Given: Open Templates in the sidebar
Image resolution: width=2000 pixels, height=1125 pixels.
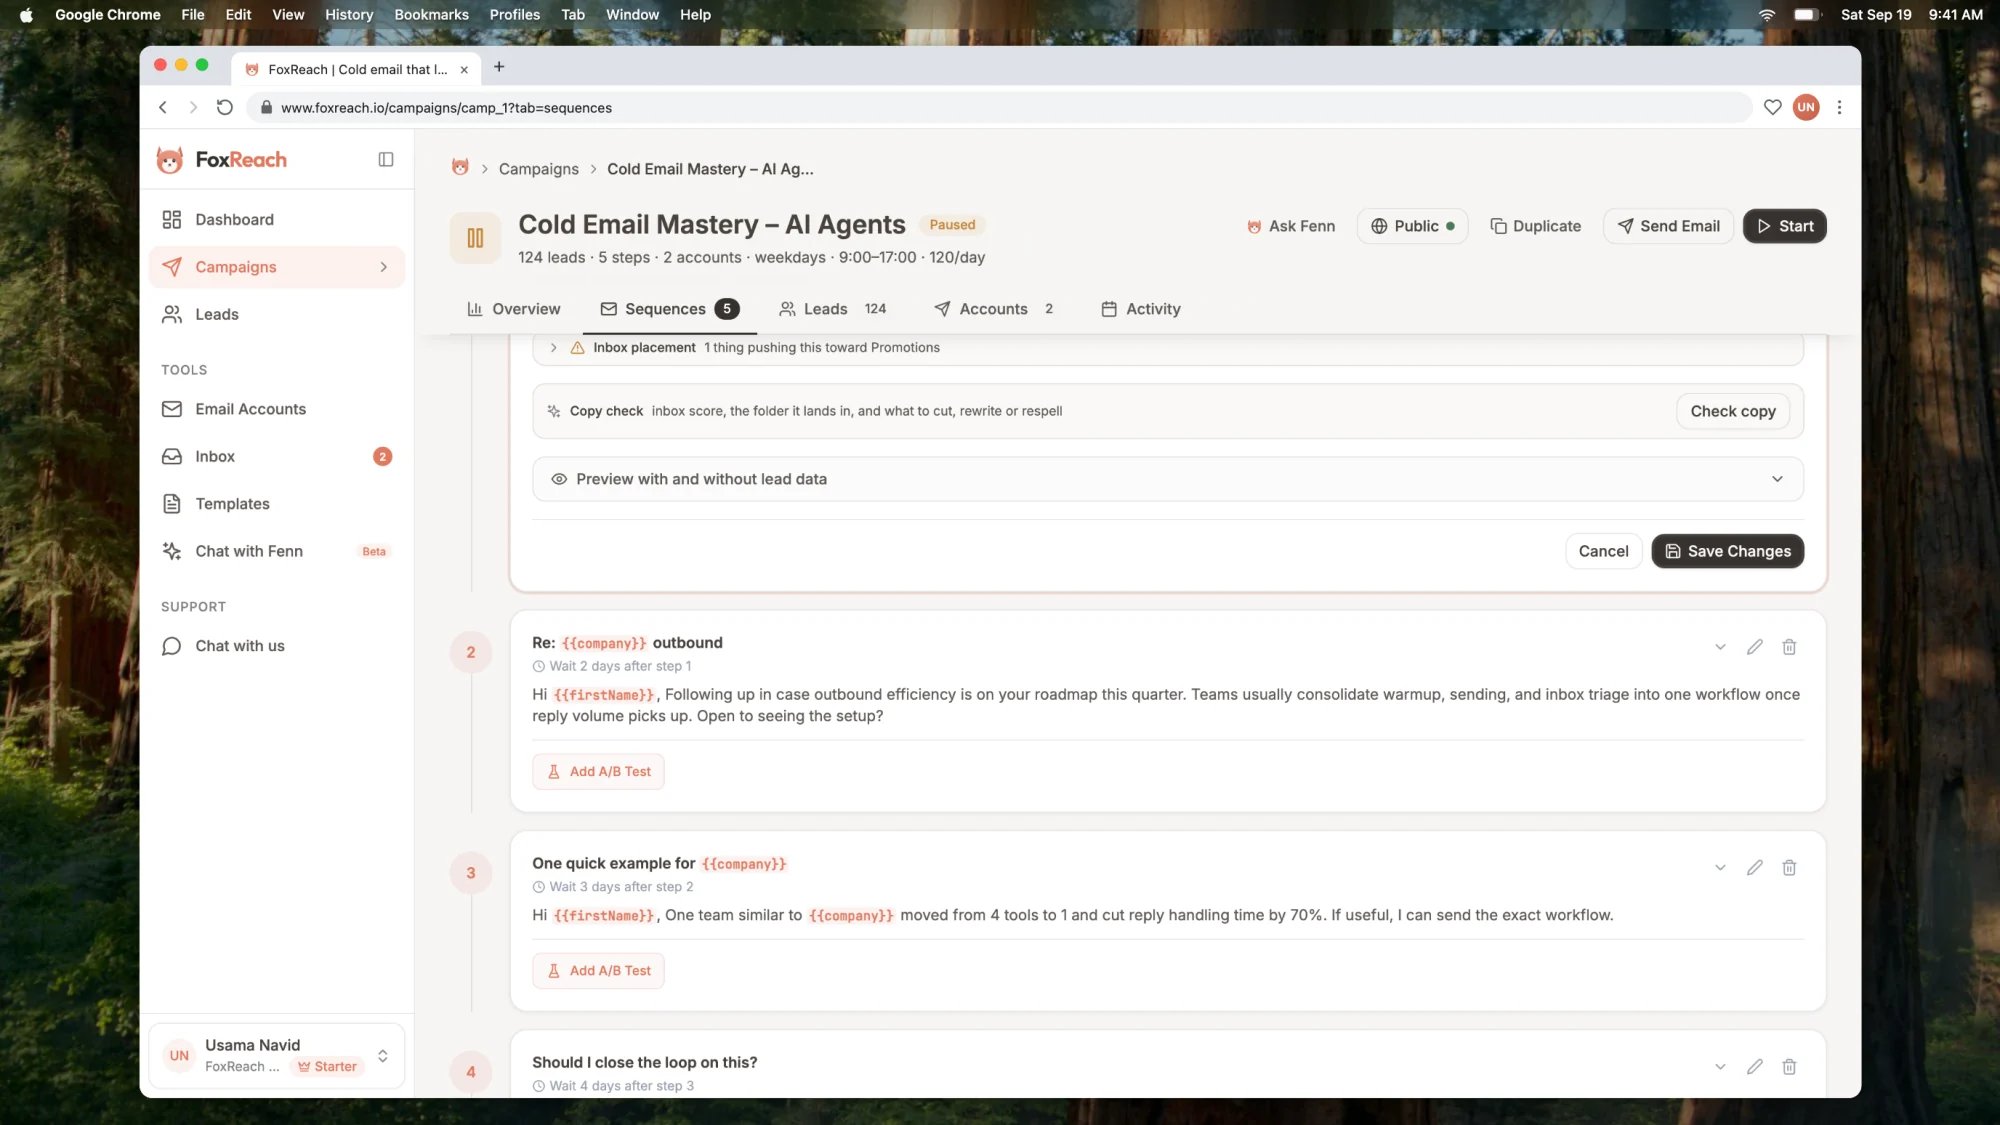Looking at the screenshot, I should coord(277,504).
